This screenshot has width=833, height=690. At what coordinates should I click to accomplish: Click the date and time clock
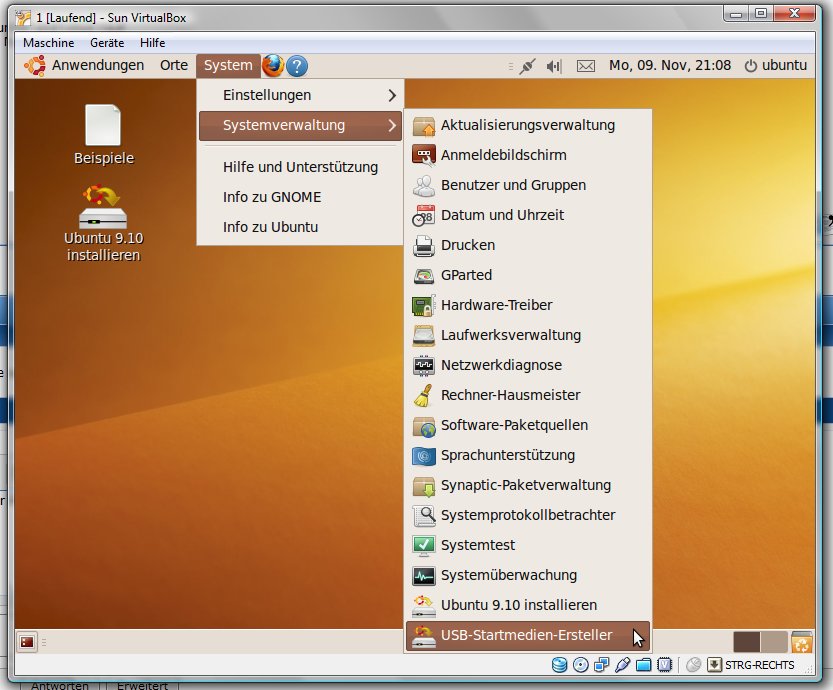[x=670, y=65]
